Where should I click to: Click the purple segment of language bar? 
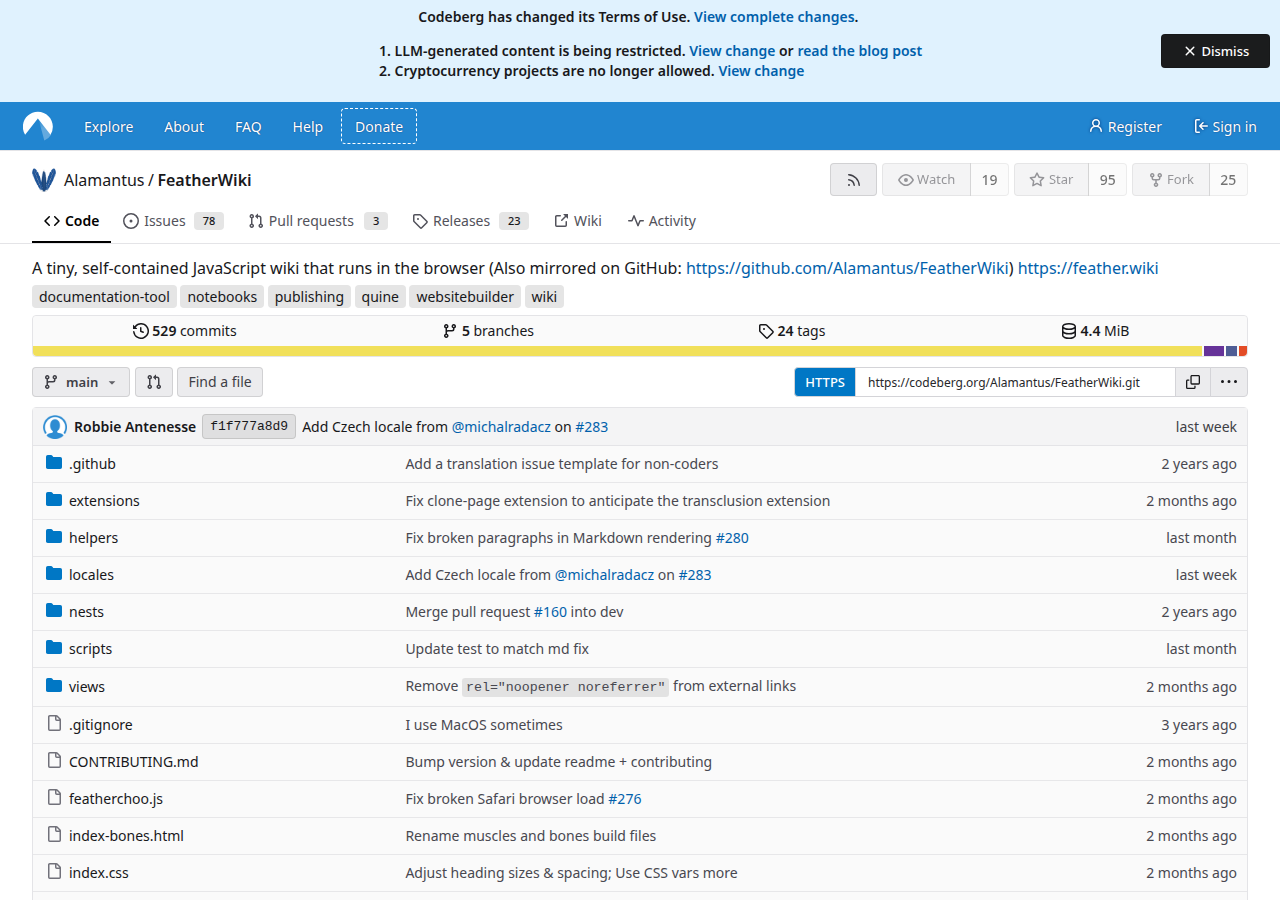pyautogui.click(x=1214, y=351)
